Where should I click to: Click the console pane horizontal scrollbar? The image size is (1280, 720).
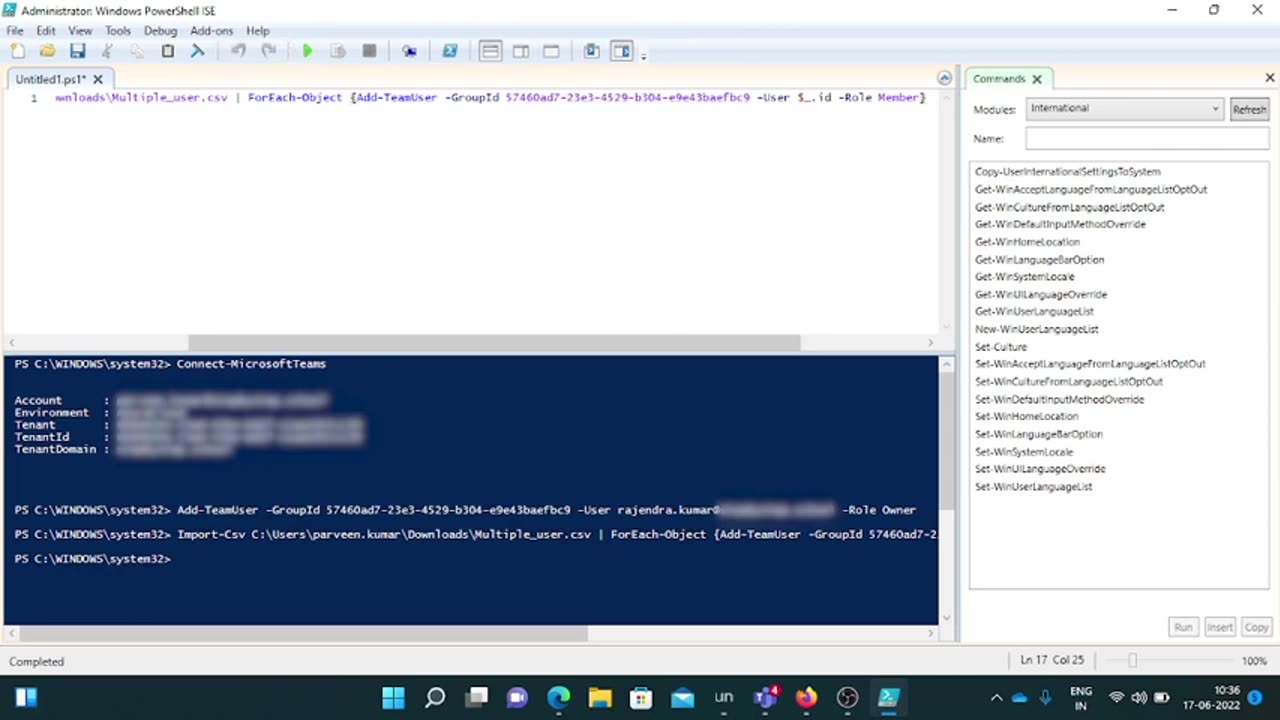coord(304,633)
